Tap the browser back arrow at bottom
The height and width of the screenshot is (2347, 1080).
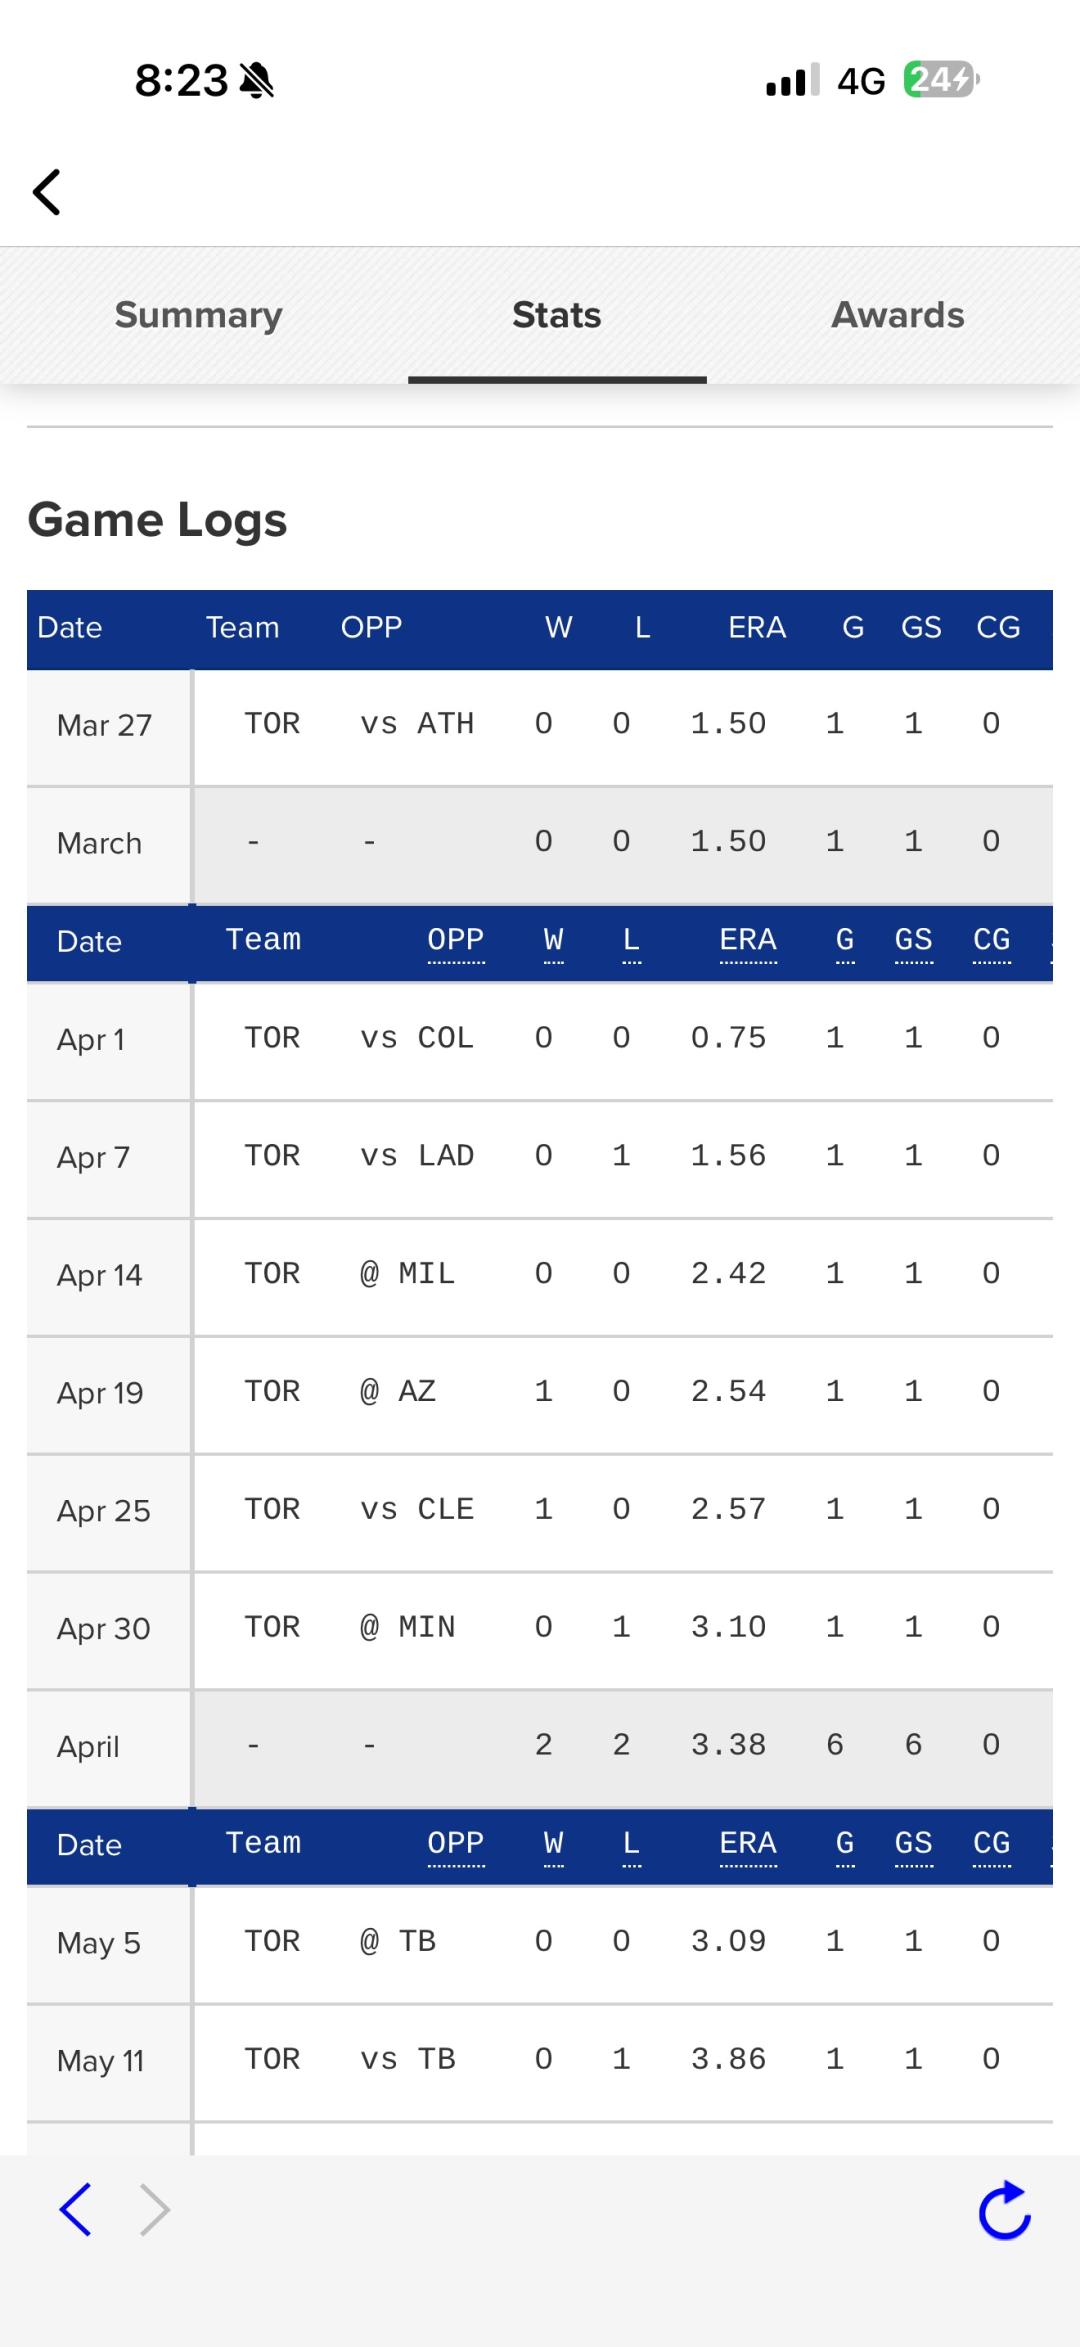click(x=76, y=2209)
